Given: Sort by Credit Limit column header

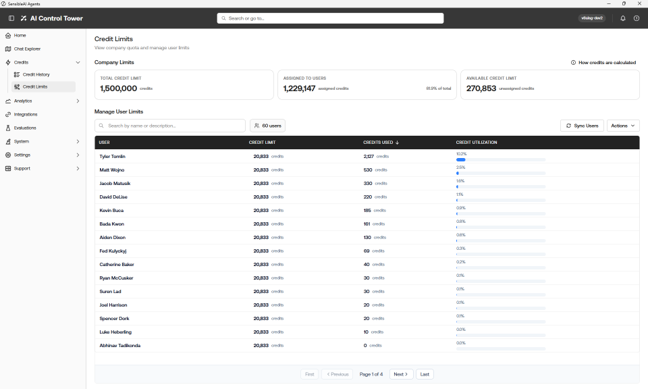Looking at the screenshot, I should pyautogui.click(x=262, y=143).
